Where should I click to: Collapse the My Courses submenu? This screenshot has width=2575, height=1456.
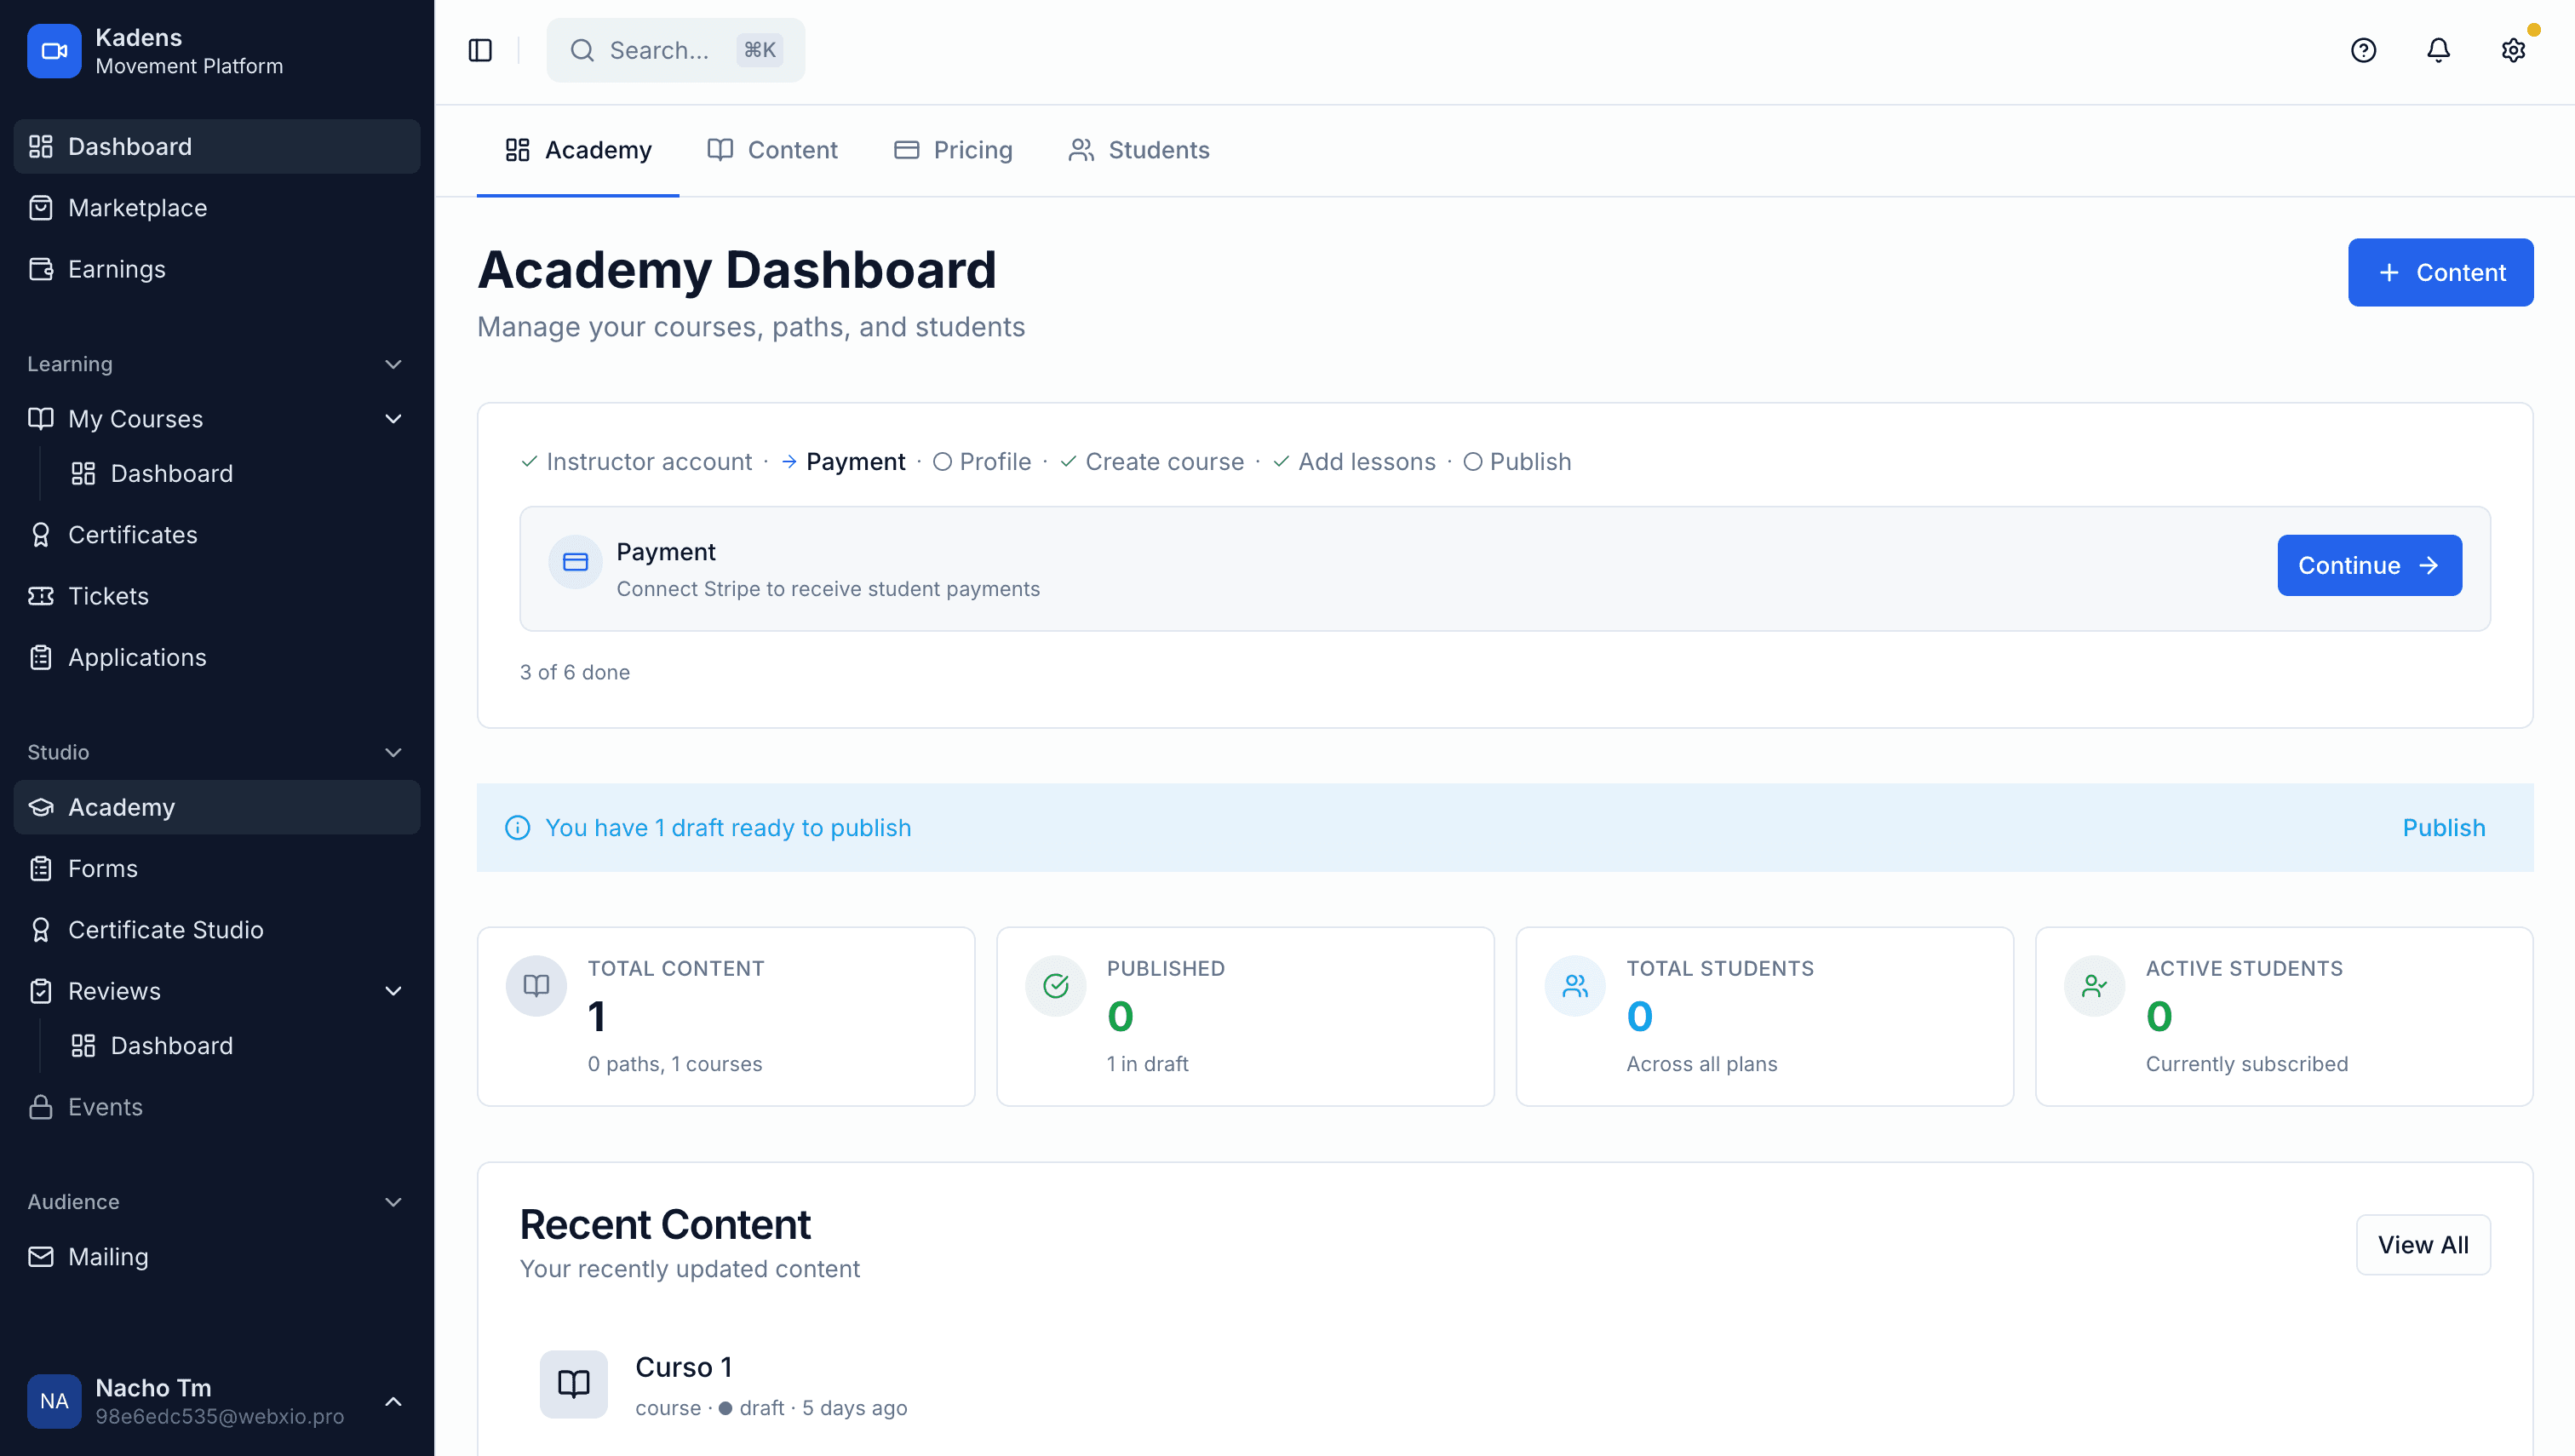pyautogui.click(x=393, y=419)
